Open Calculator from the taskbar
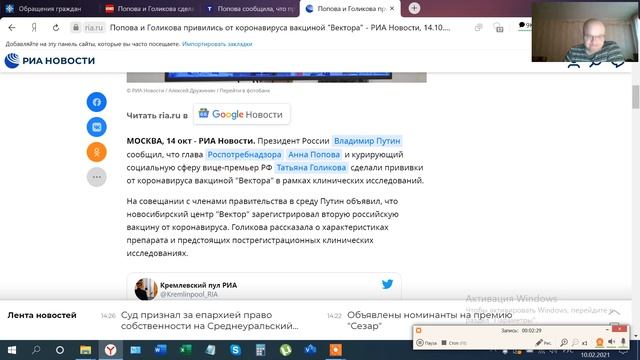 [x=260, y=350]
